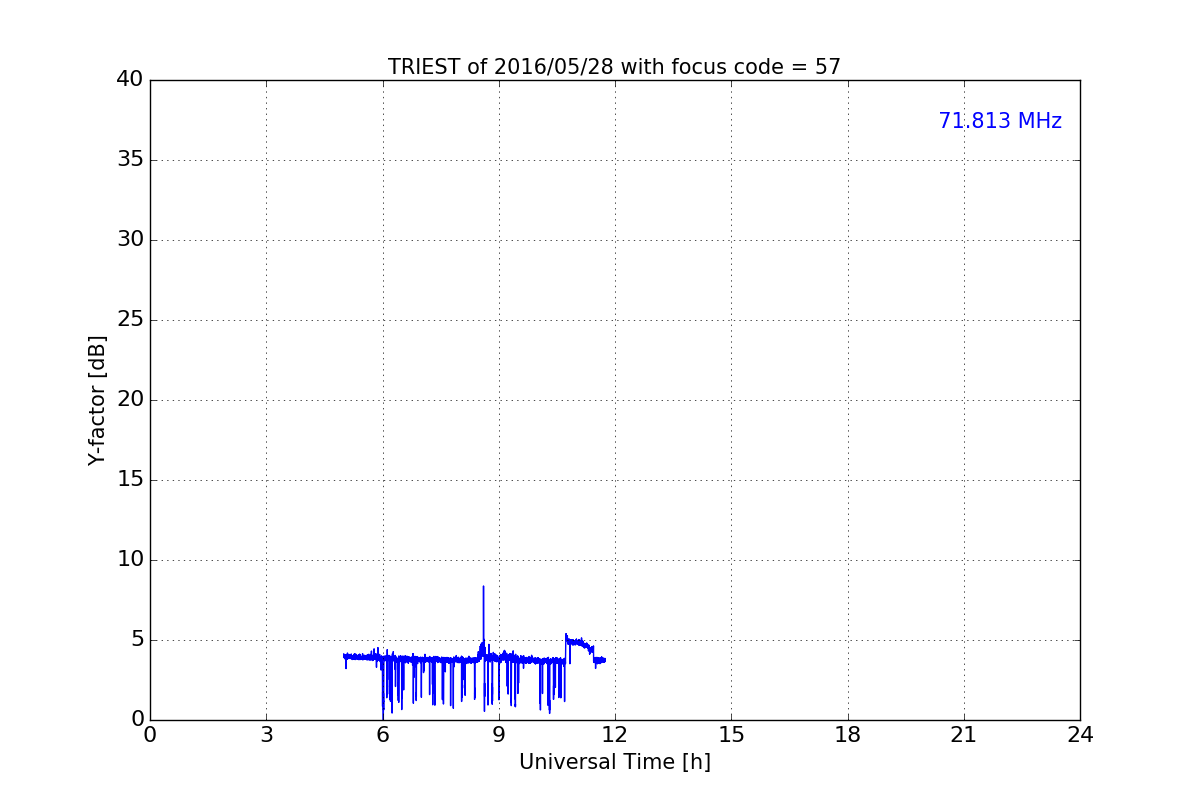The height and width of the screenshot is (800, 1200).
Task: Click the y-axis tick label '10'
Action: (130, 560)
